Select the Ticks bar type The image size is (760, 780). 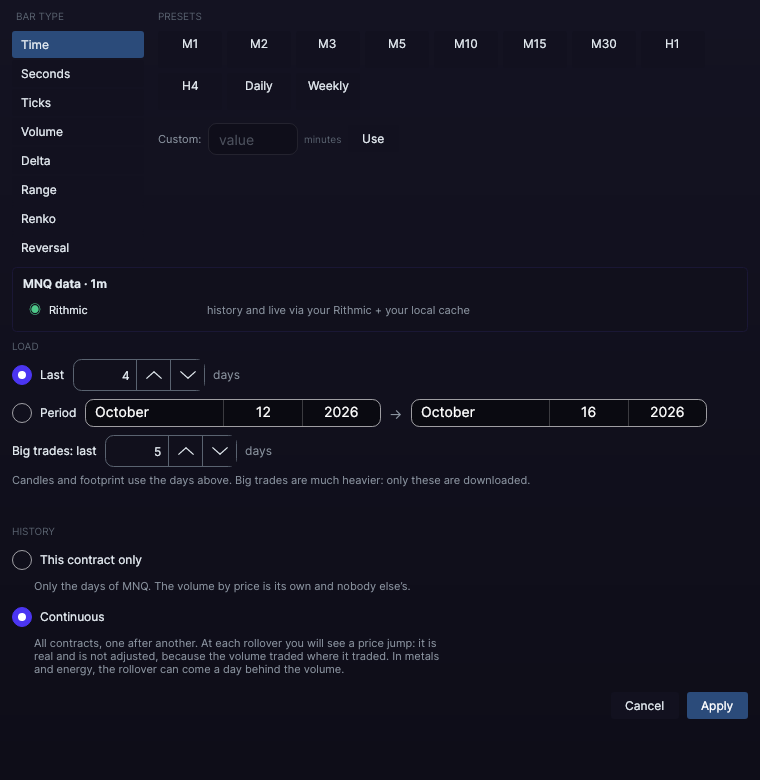point(78,102)
